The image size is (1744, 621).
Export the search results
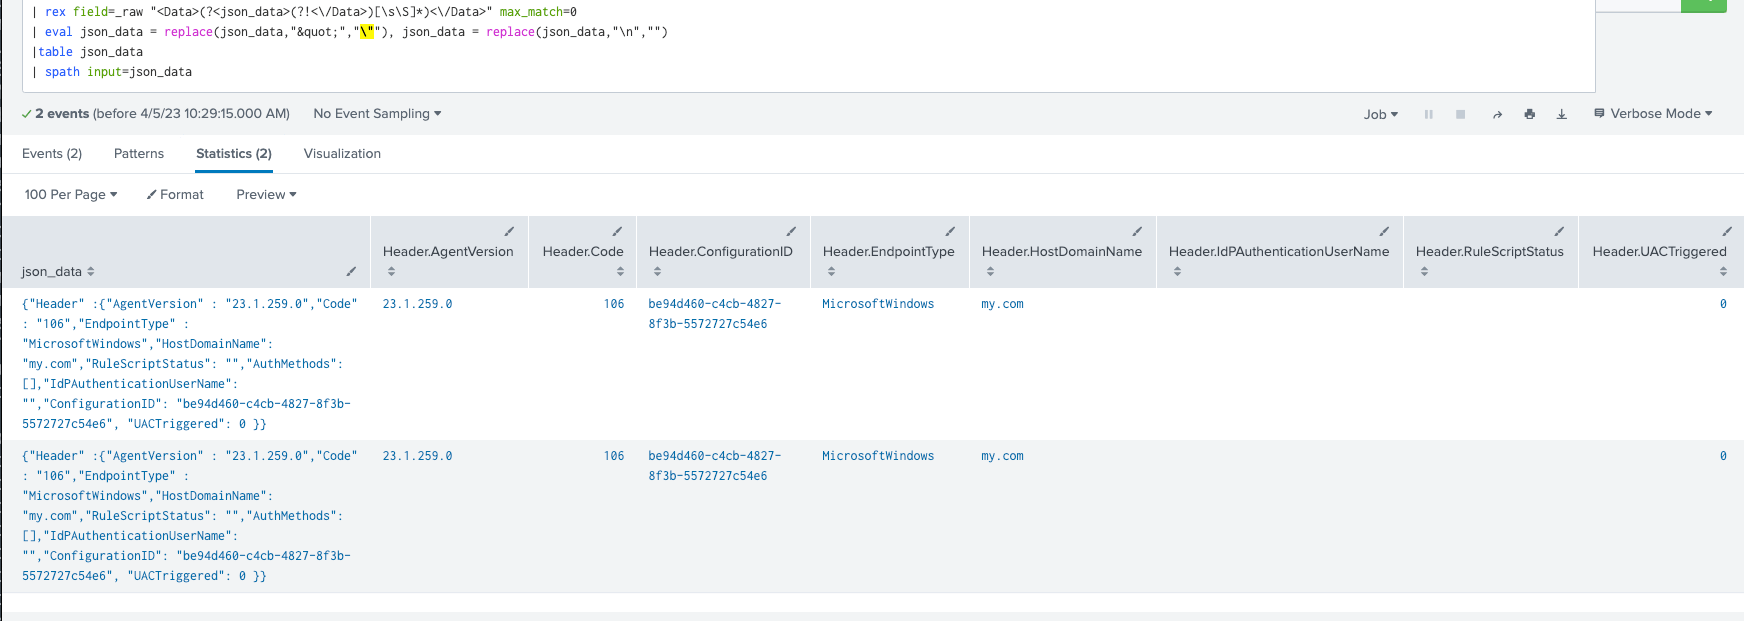(1561, 114)
